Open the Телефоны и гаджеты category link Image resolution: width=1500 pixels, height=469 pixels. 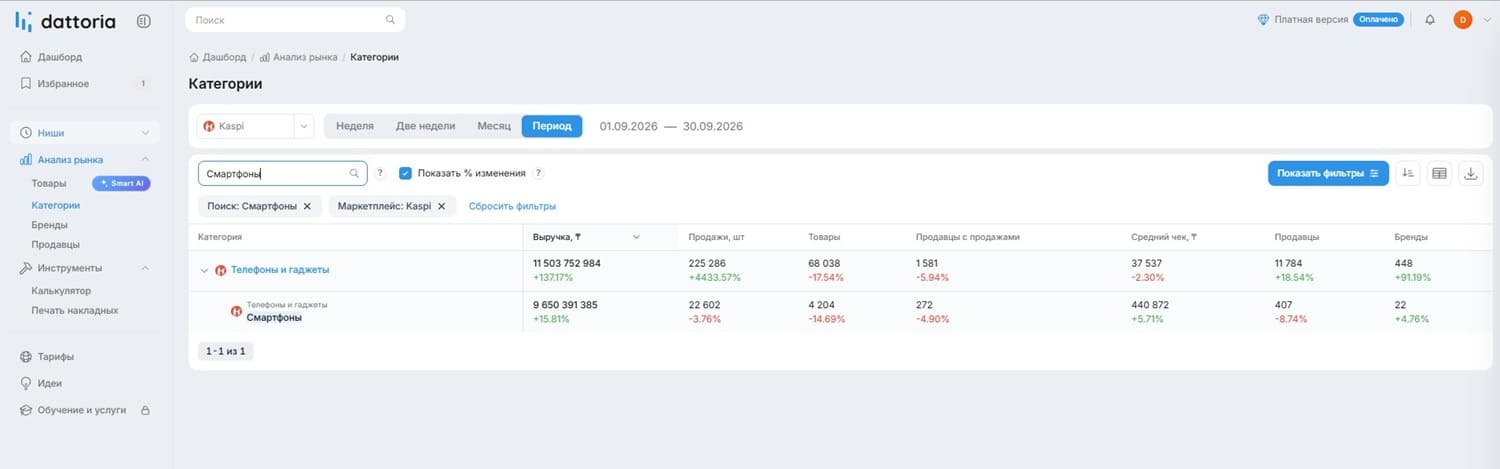point(280,270)
